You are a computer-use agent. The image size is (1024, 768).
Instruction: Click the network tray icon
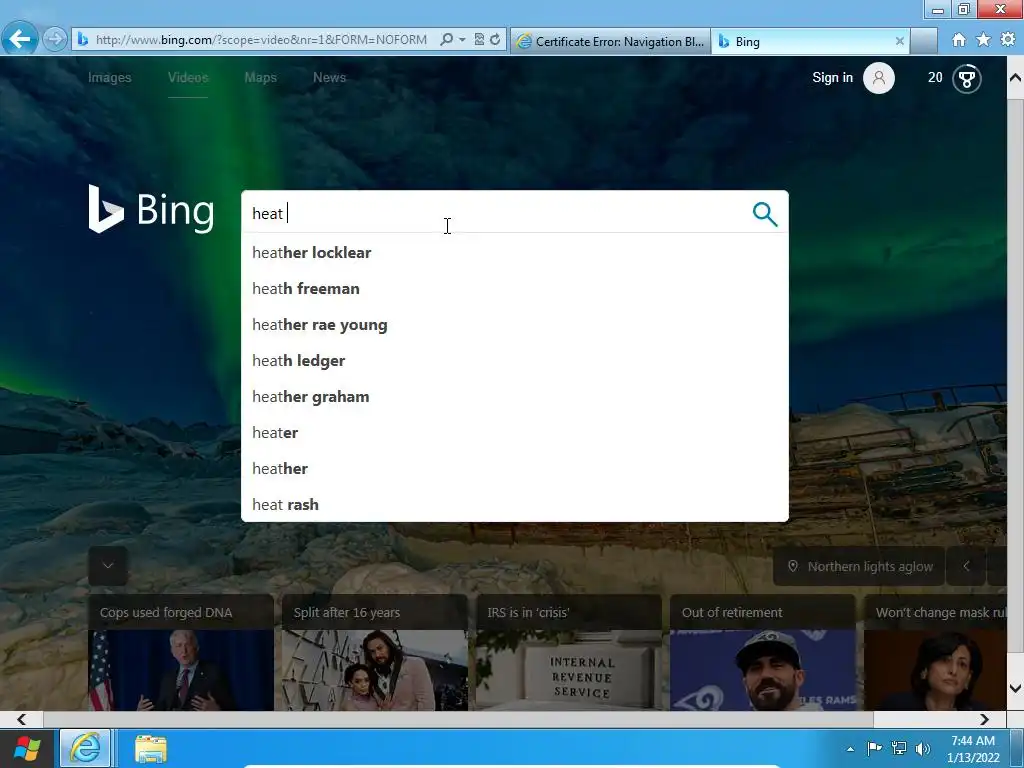pos(899,748)
